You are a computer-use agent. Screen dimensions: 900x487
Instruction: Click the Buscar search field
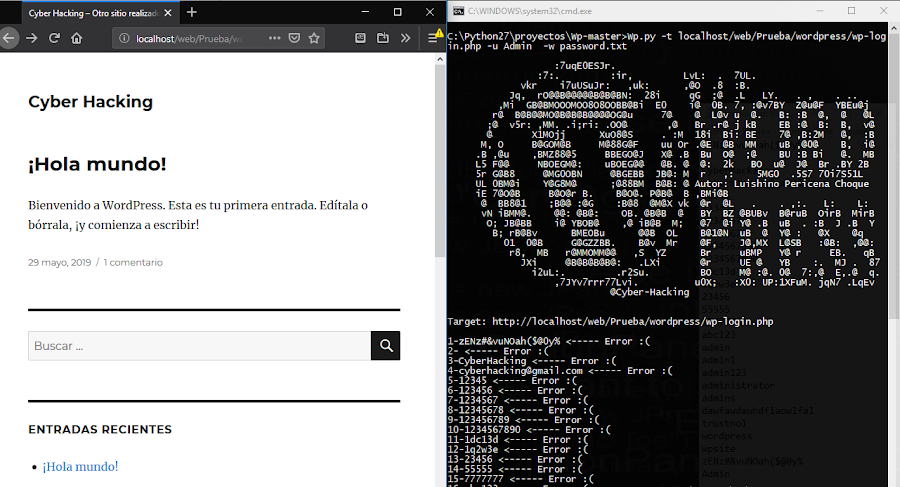click(x=199, y=346)
